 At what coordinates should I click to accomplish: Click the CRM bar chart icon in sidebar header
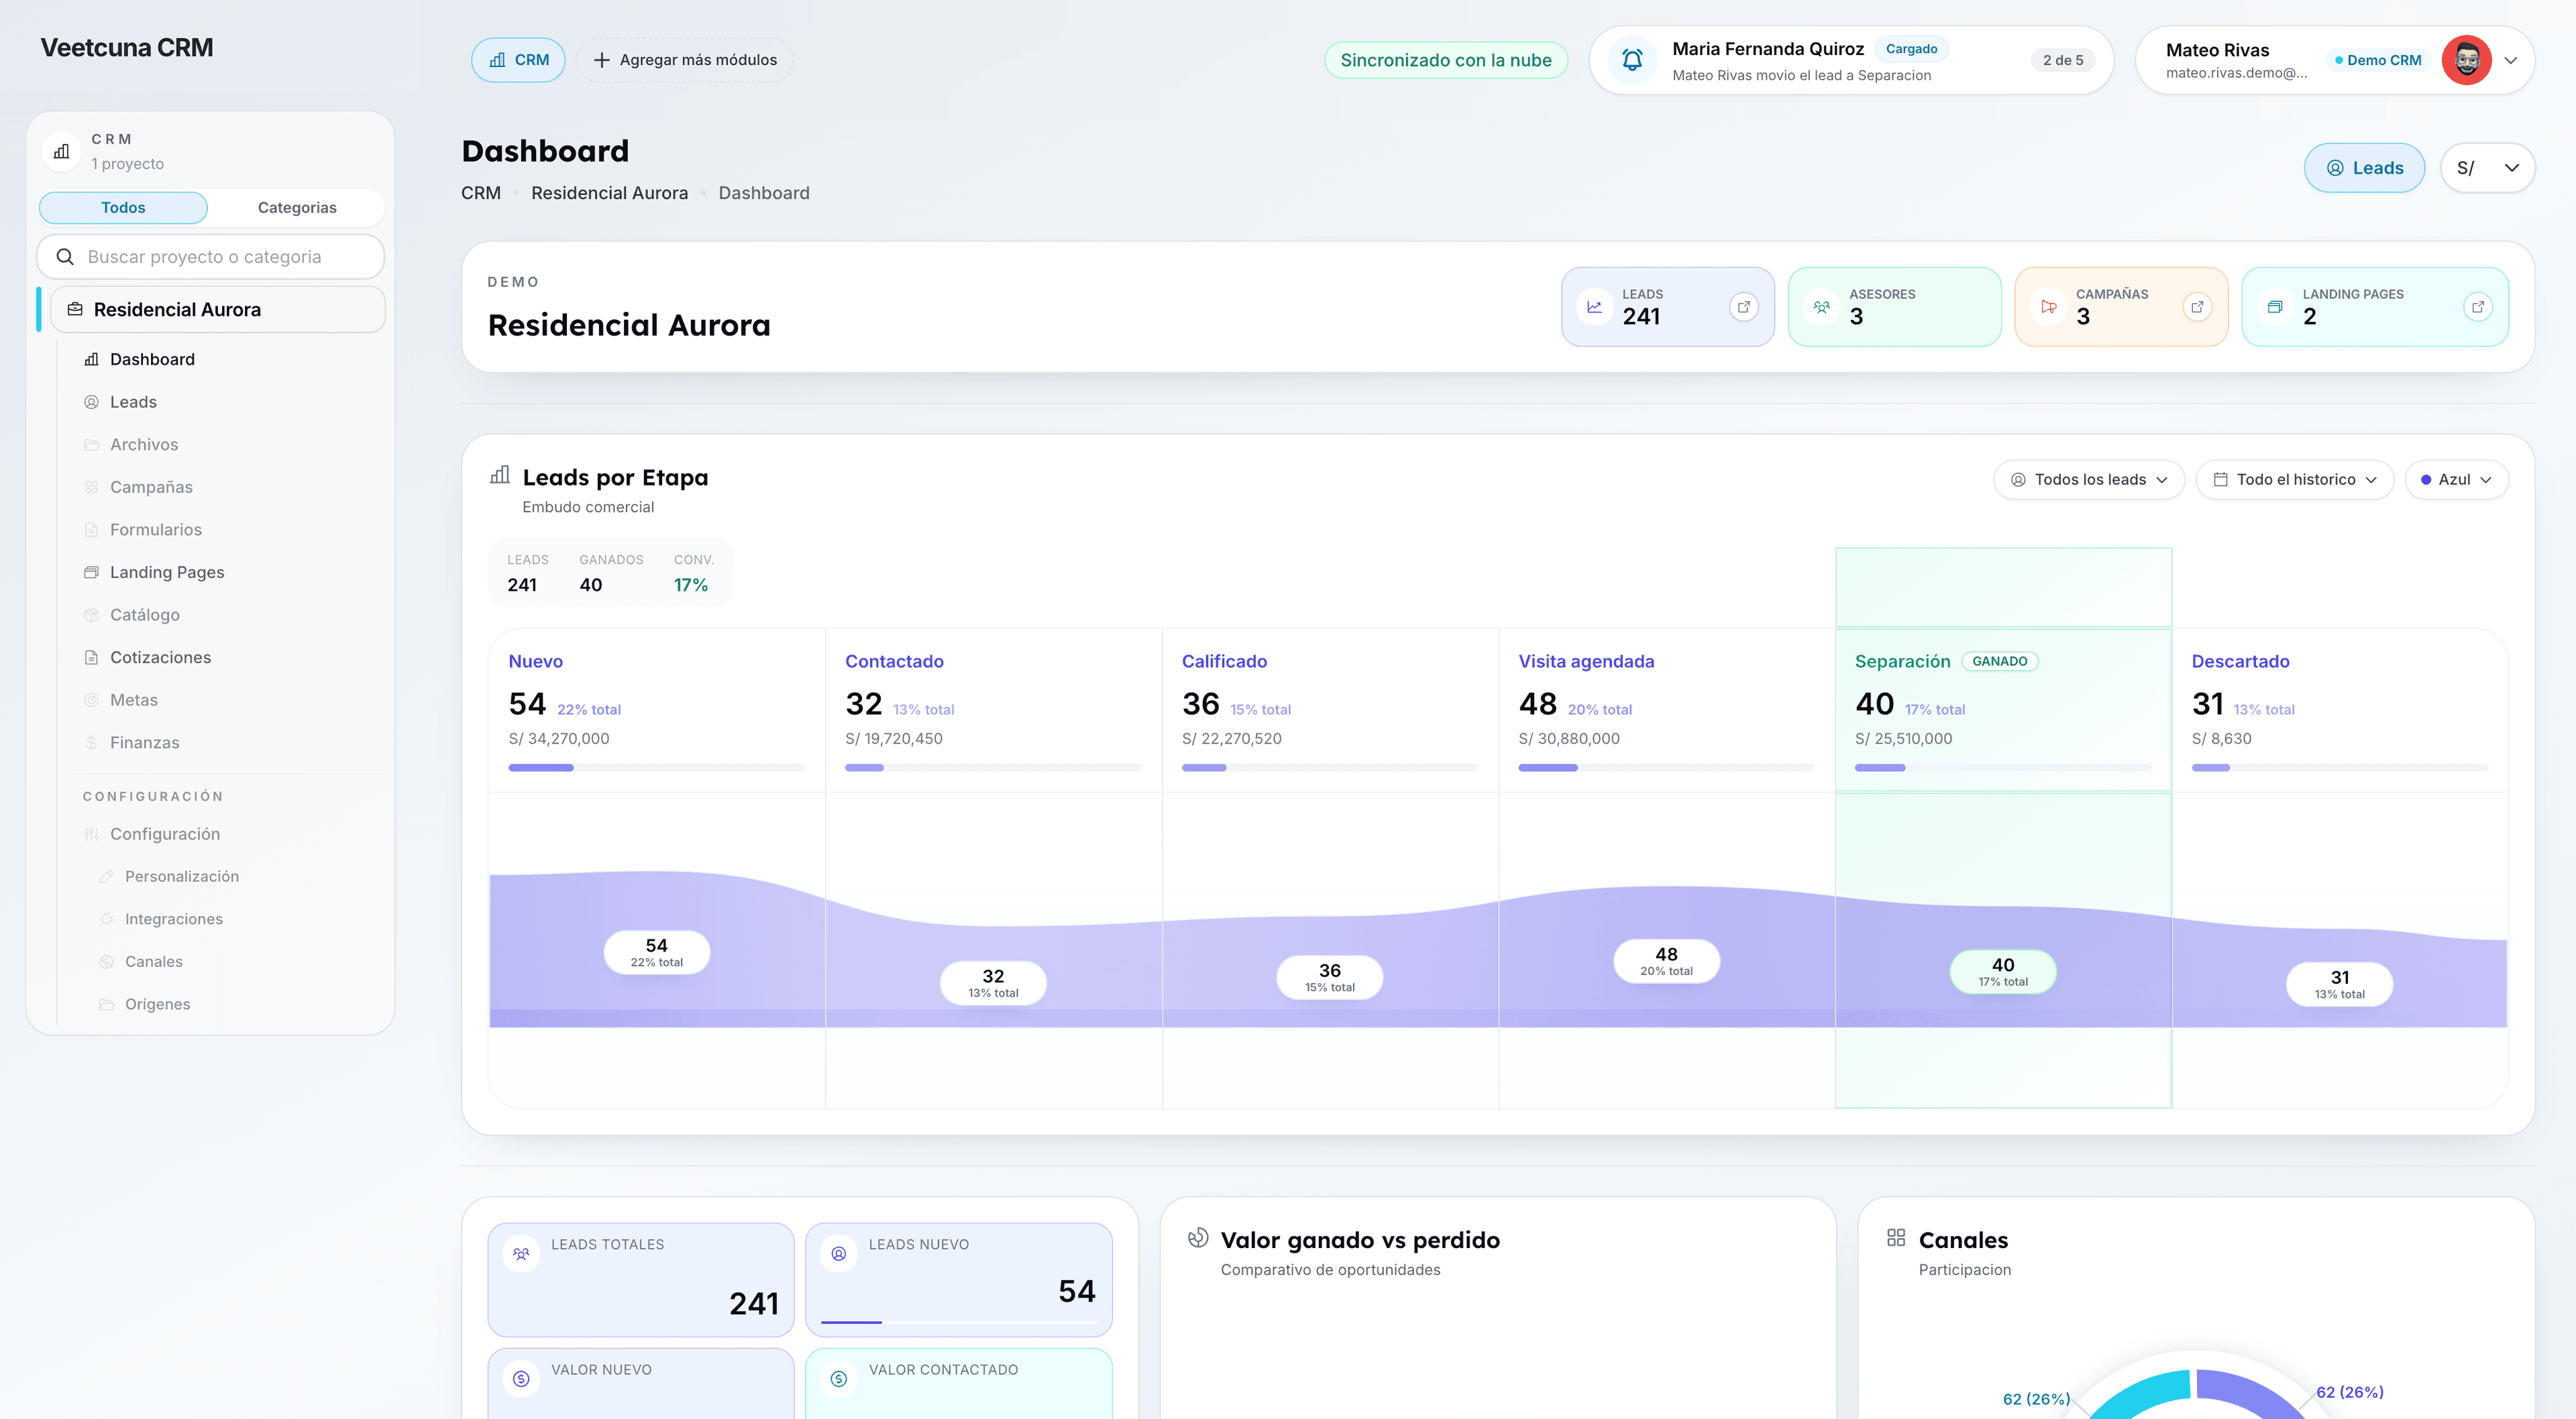[62, 151]
